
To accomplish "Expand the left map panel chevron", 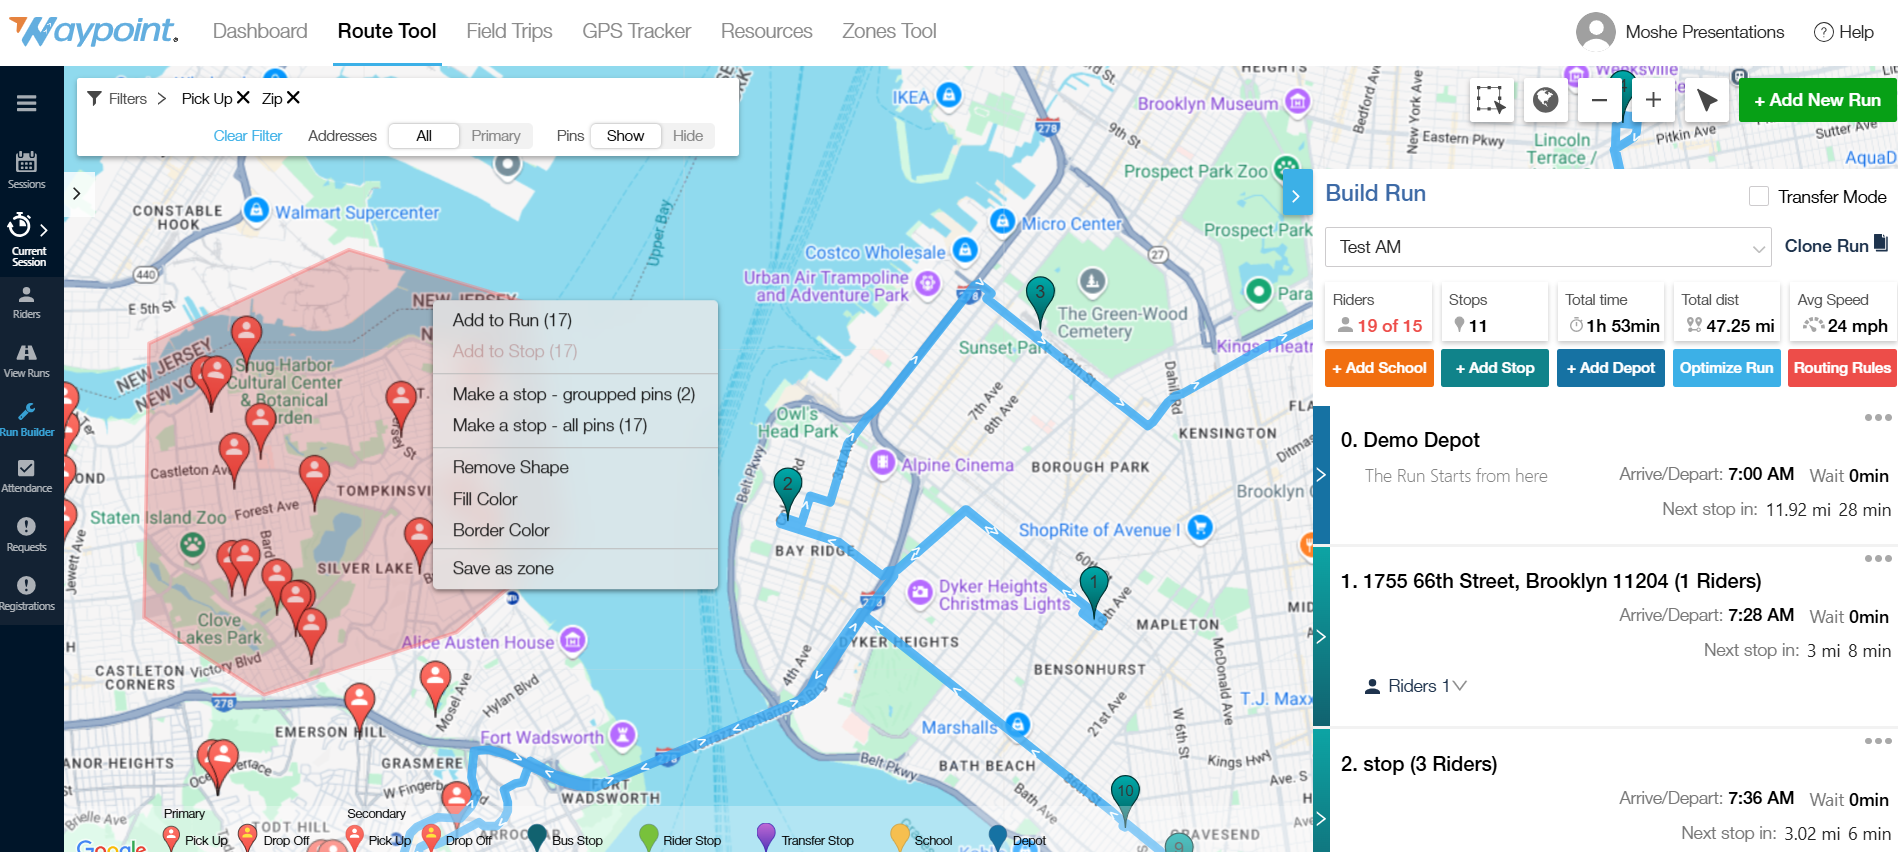I will pyautogui.click(x=77, y=194).
